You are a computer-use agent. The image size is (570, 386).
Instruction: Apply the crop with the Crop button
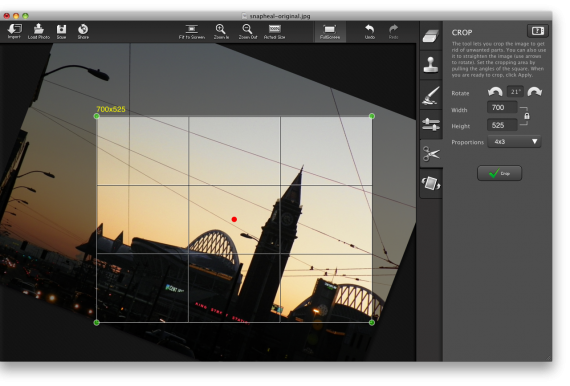(x=499, y=173)
